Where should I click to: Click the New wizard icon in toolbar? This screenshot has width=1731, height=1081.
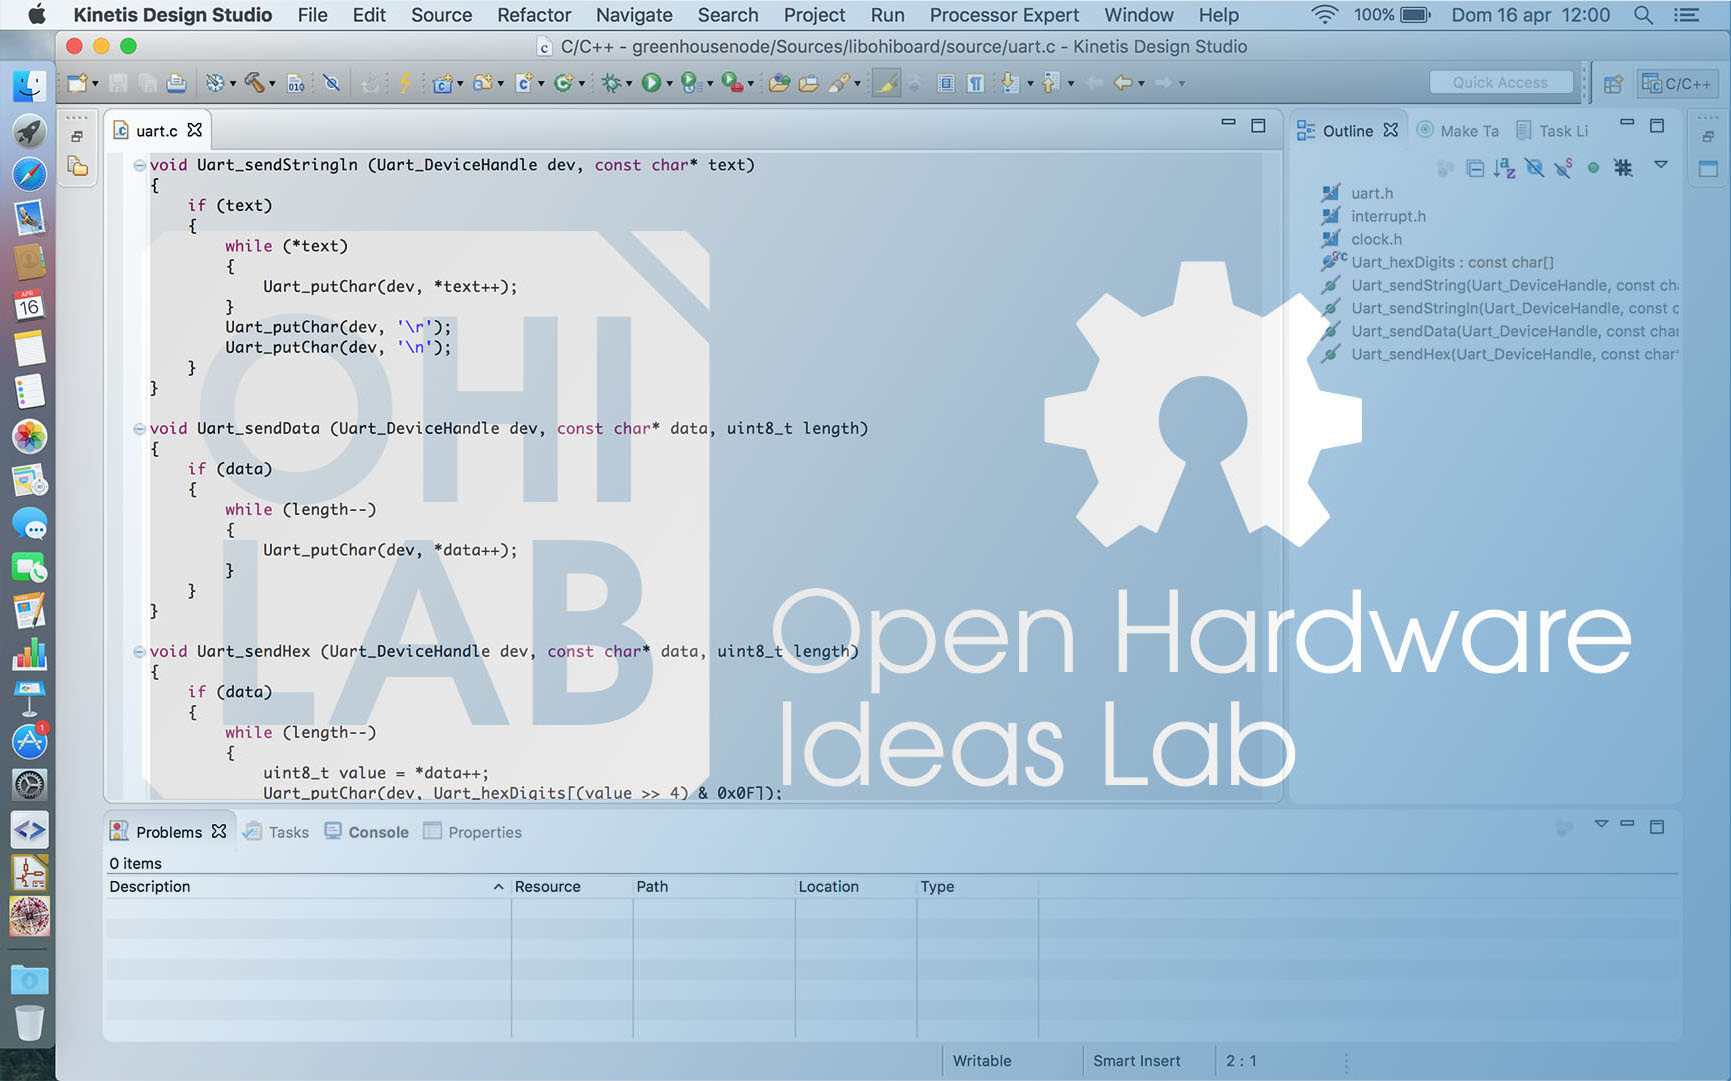tap(77, 83)
